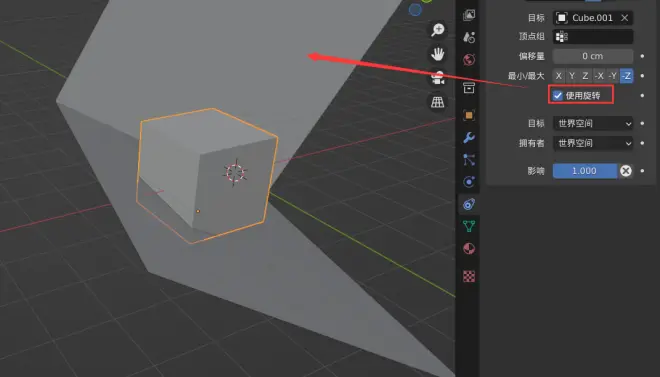This screenshot has width=660, height=377.
Task: Open the 目标 世界空间 space dropdown
Action: (593, 123)
